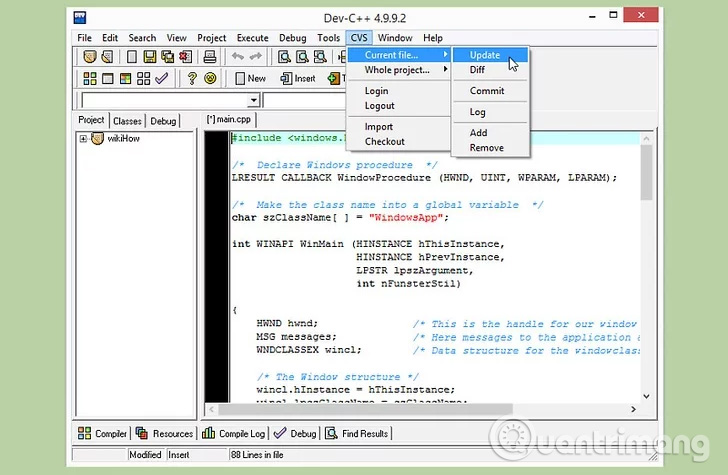Open the Help menu
The width and height of the screenshot is (728, 475).
[x=433, y=38]
